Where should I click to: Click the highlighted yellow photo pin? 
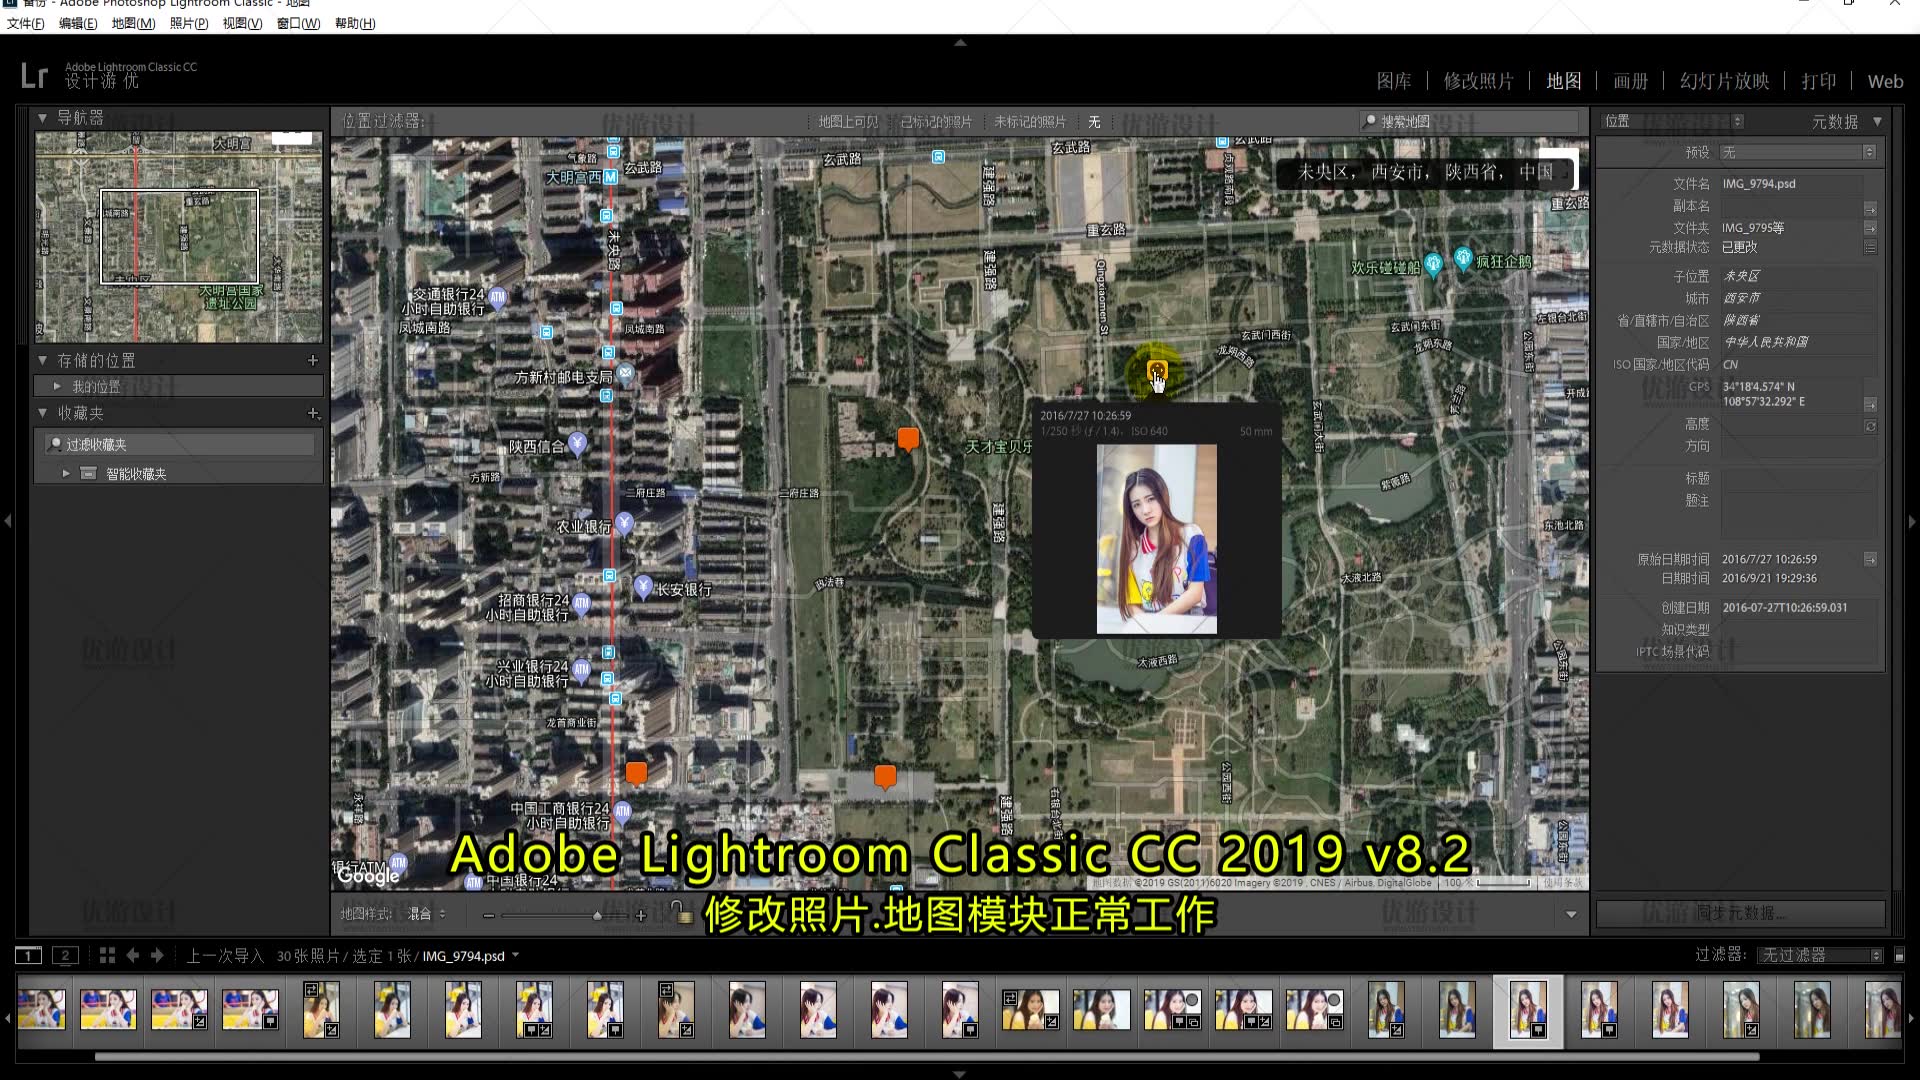pyautogui.click(x=1157, y=371)
